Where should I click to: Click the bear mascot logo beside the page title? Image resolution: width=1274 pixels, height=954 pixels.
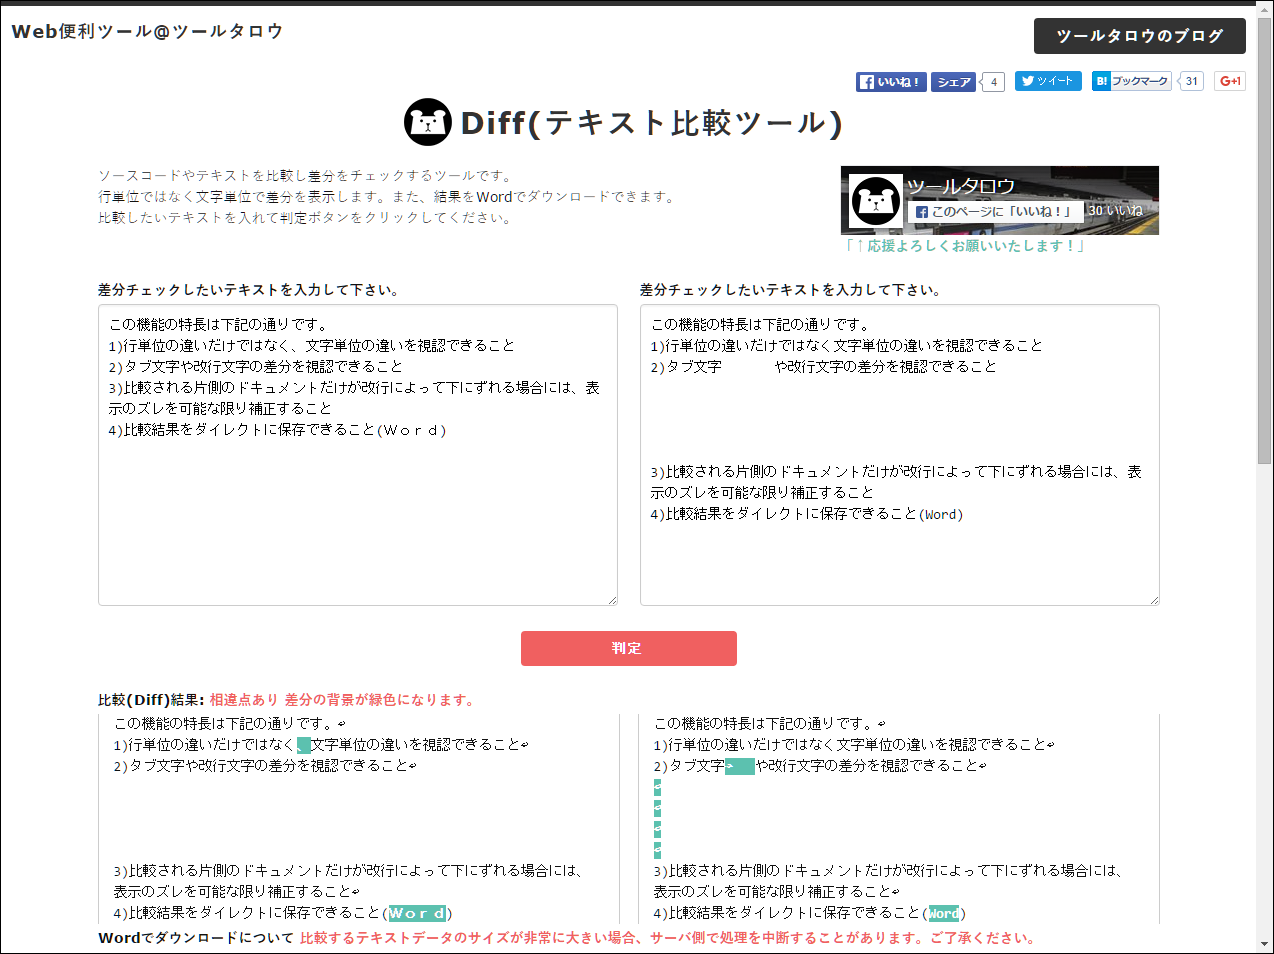[x=428, y=122]
